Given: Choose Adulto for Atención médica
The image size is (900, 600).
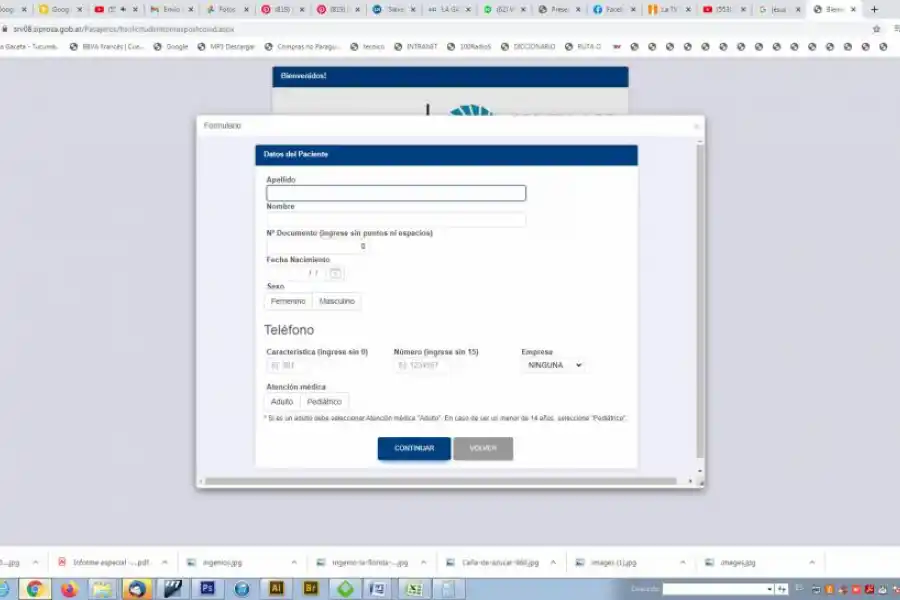Looking at the screenshot, I should coord(282,401).
